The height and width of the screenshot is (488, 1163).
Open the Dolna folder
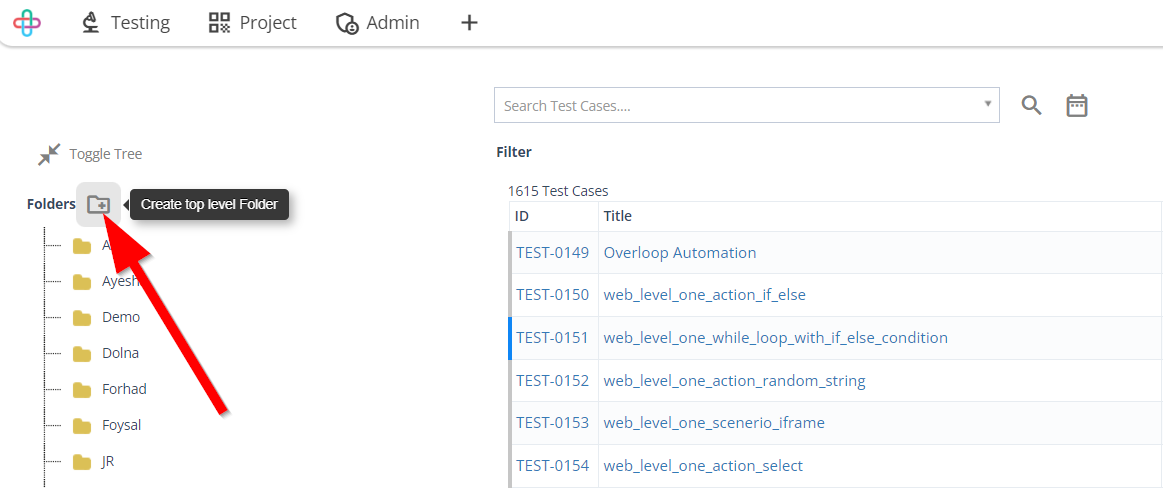coord(120,353)
